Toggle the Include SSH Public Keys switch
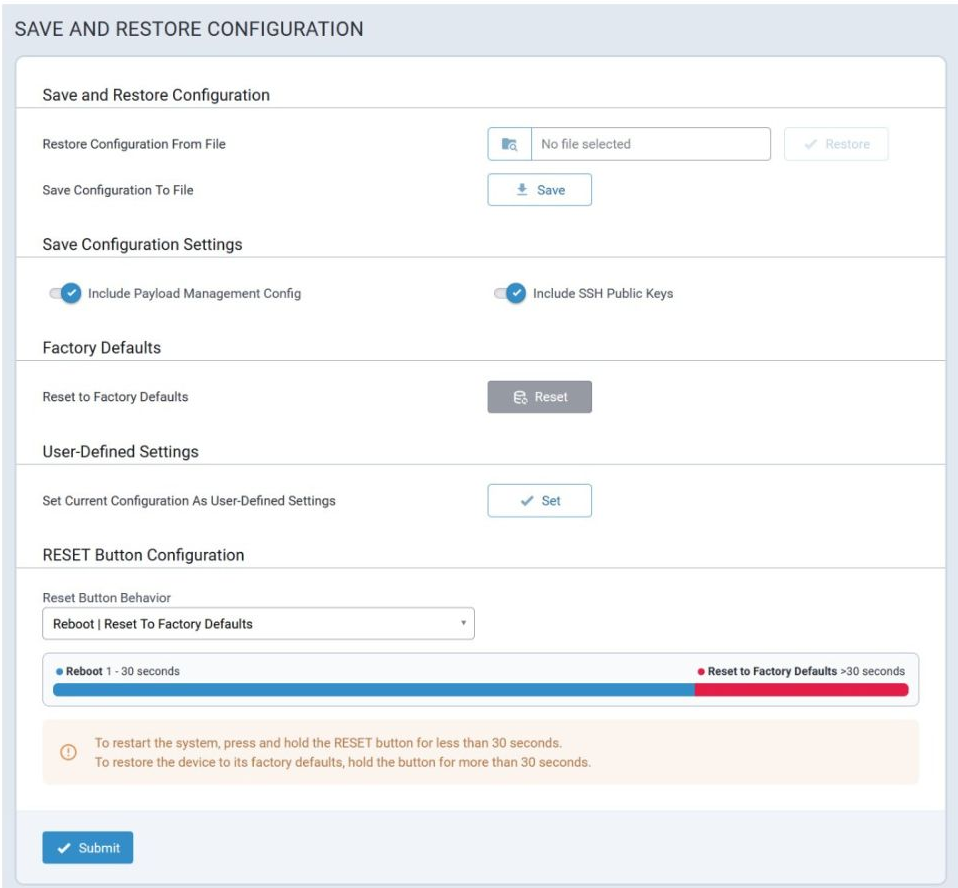958x888 pixels. tap(511, 294)
